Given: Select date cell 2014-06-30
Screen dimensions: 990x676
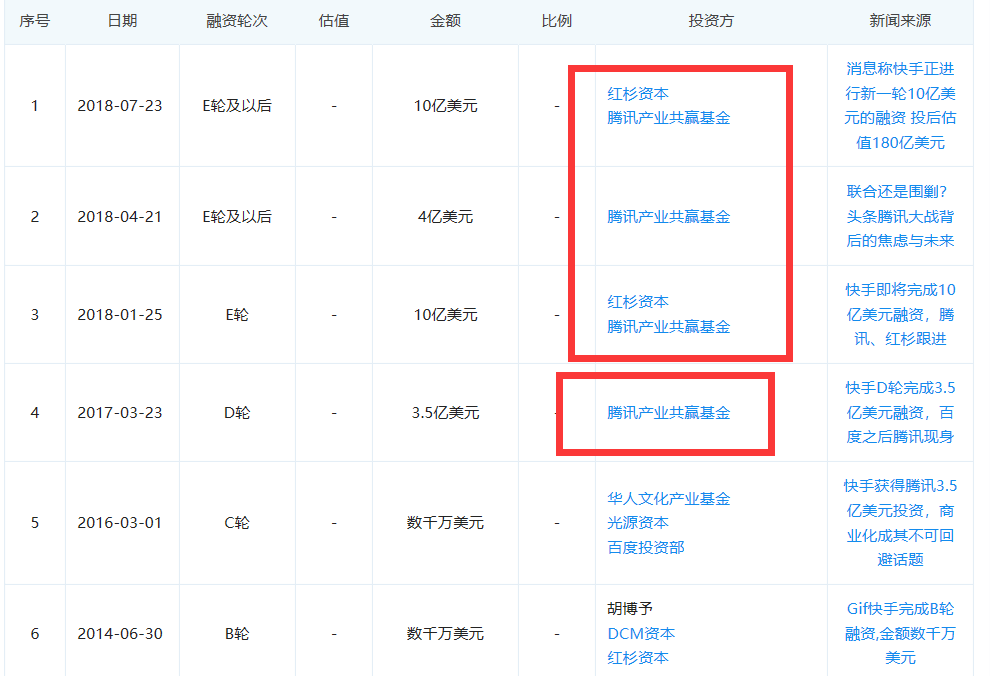Looking at the screenshot, I should coord(120,633).
